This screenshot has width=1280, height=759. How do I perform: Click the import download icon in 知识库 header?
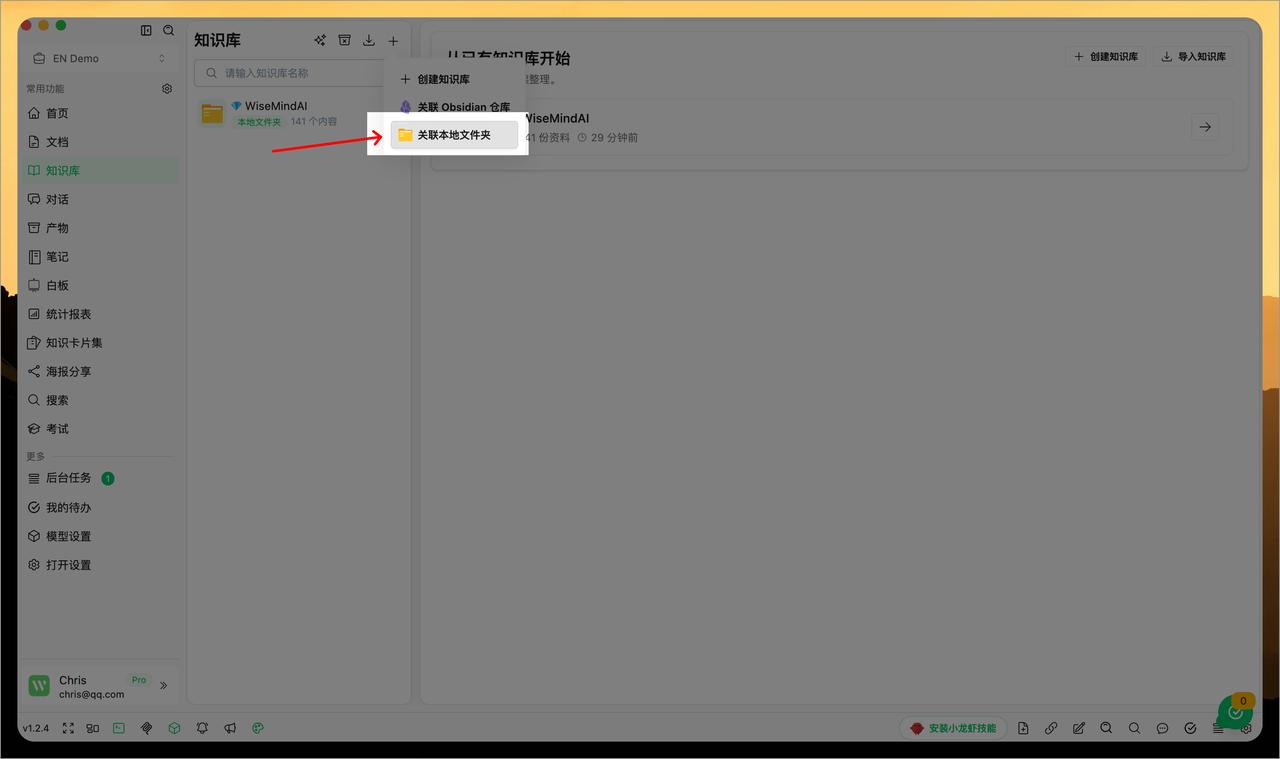(x=369, y=41)
